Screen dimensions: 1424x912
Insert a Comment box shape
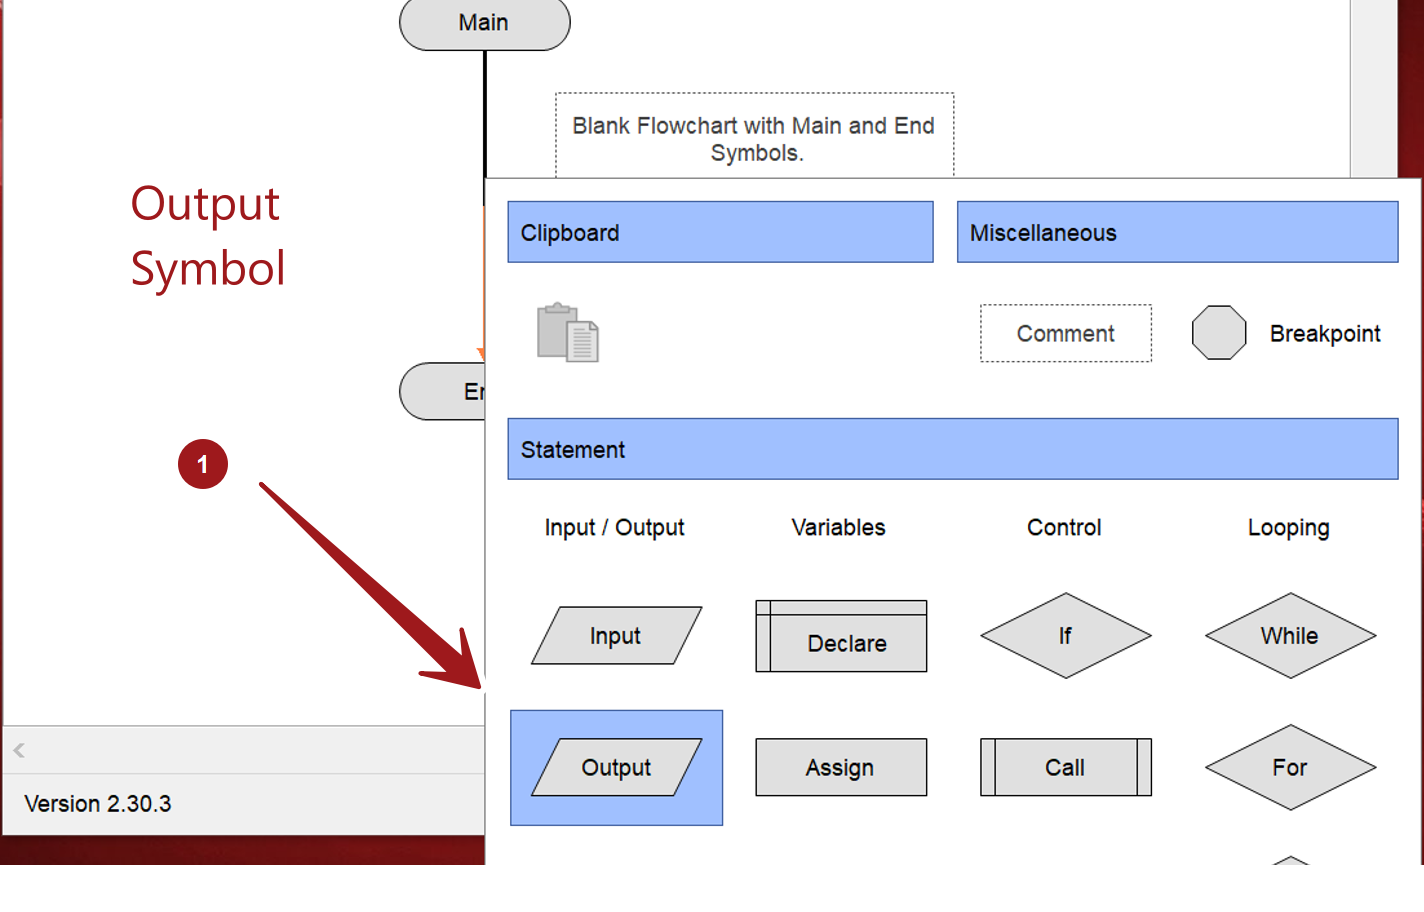tap(1065, 333)
